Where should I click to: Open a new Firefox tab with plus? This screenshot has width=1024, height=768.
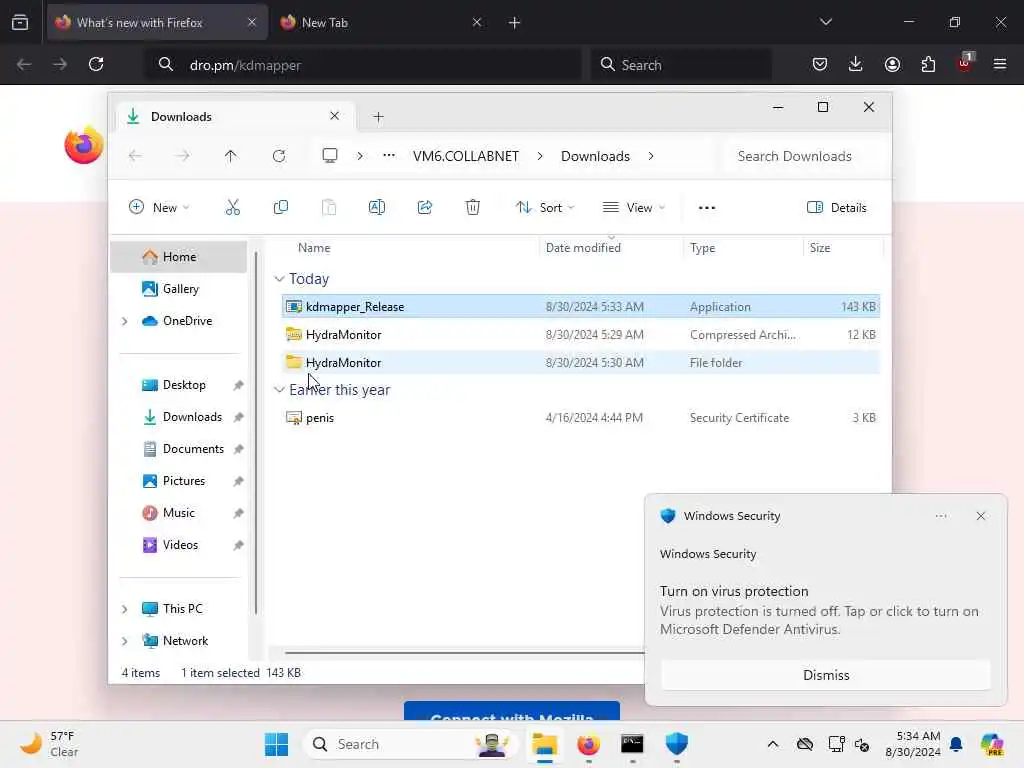(x=515, y=23)
